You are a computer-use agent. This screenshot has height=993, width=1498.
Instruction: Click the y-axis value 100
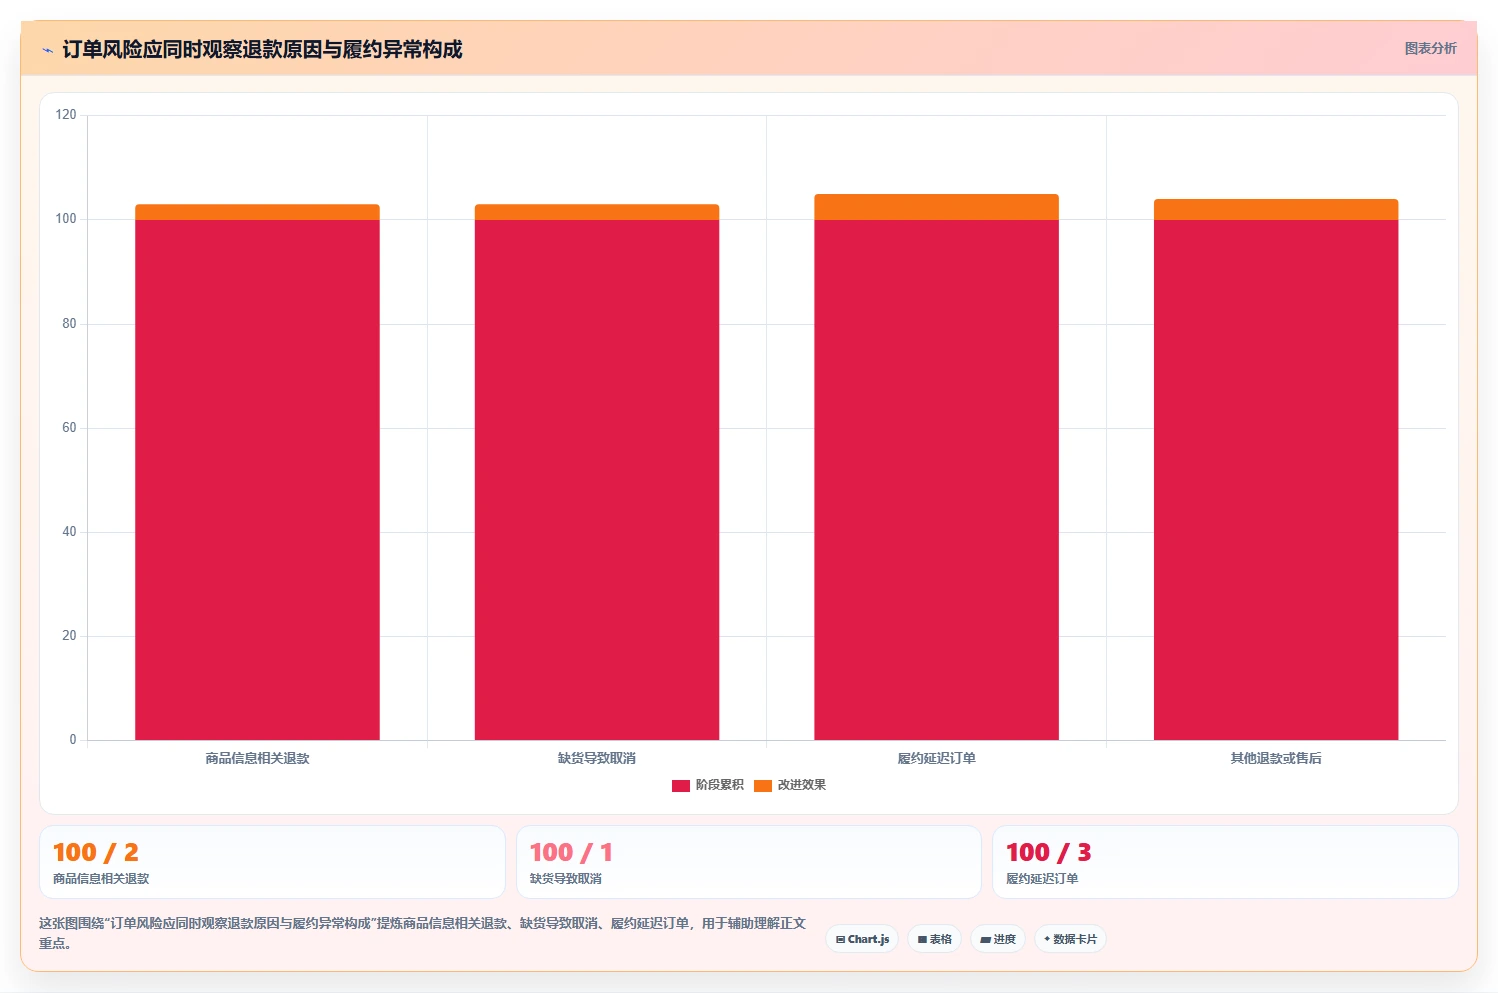click(x=66, y=219)
